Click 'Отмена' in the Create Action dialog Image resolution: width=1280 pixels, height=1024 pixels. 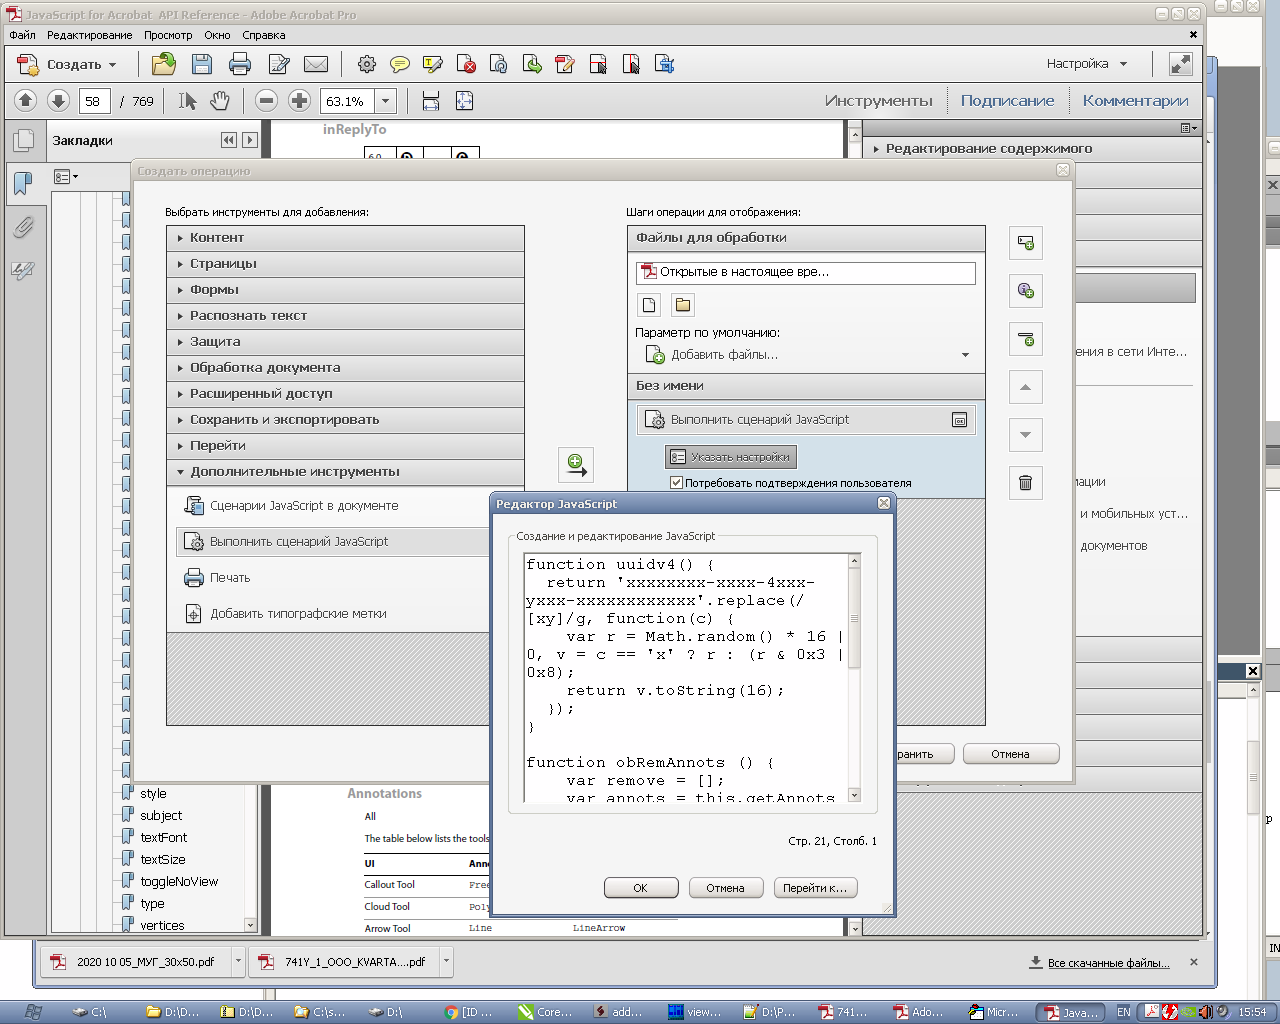tap(1011, 754)
